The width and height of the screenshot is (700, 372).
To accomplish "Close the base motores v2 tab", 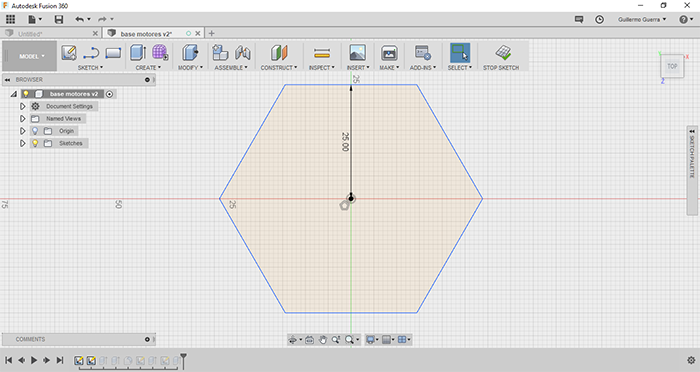I will [198, 33].
